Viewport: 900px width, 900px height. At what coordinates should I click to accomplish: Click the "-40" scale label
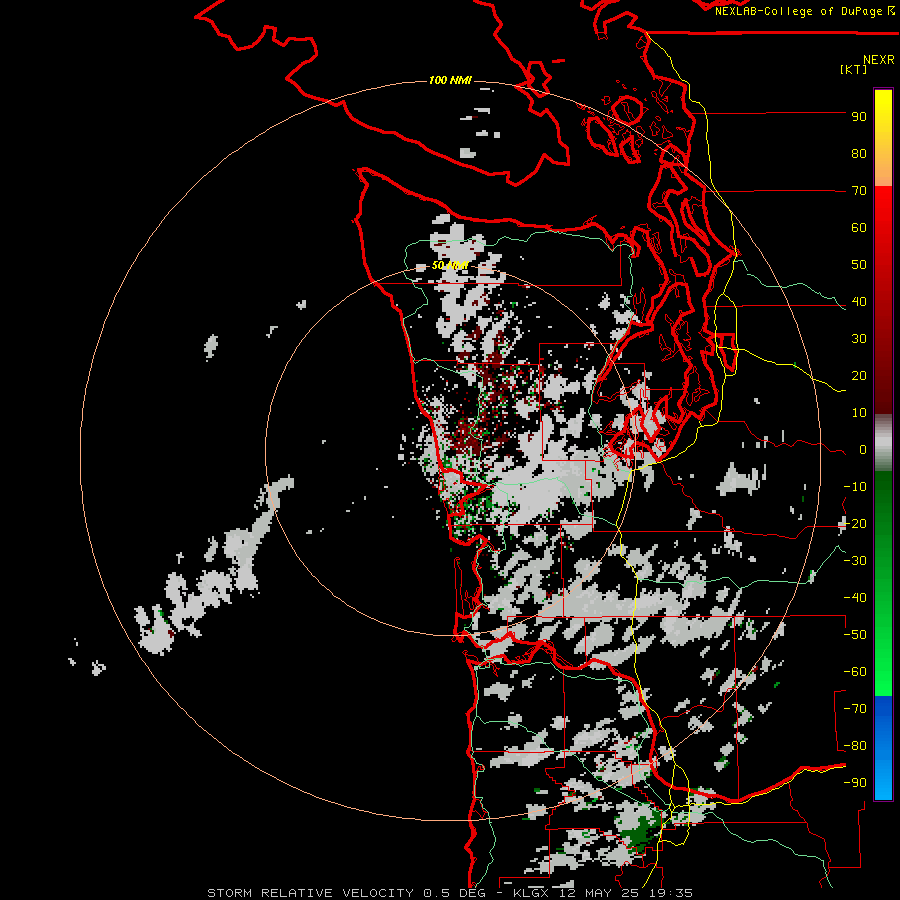pyautogui.click(x=855, y=598)
